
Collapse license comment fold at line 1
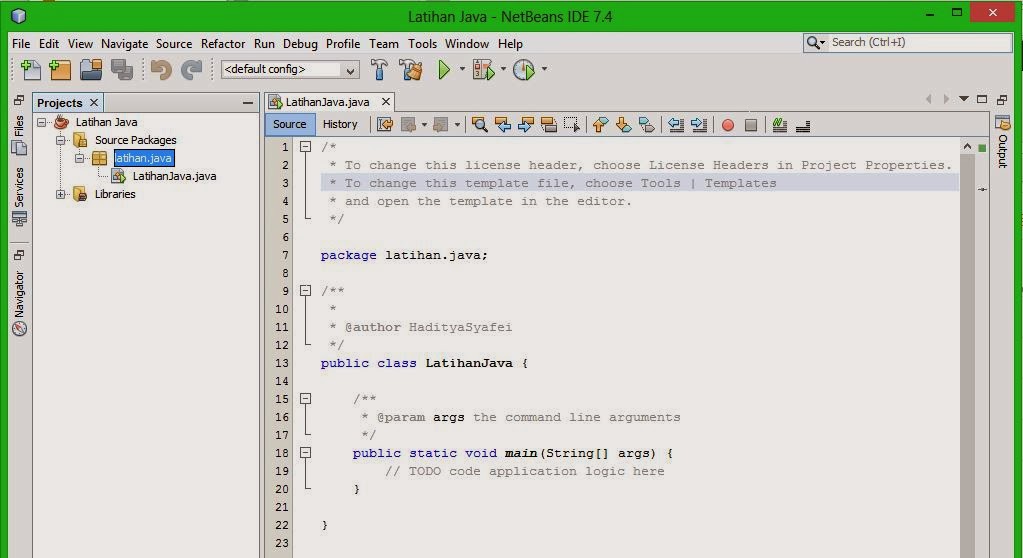[305, 147]
